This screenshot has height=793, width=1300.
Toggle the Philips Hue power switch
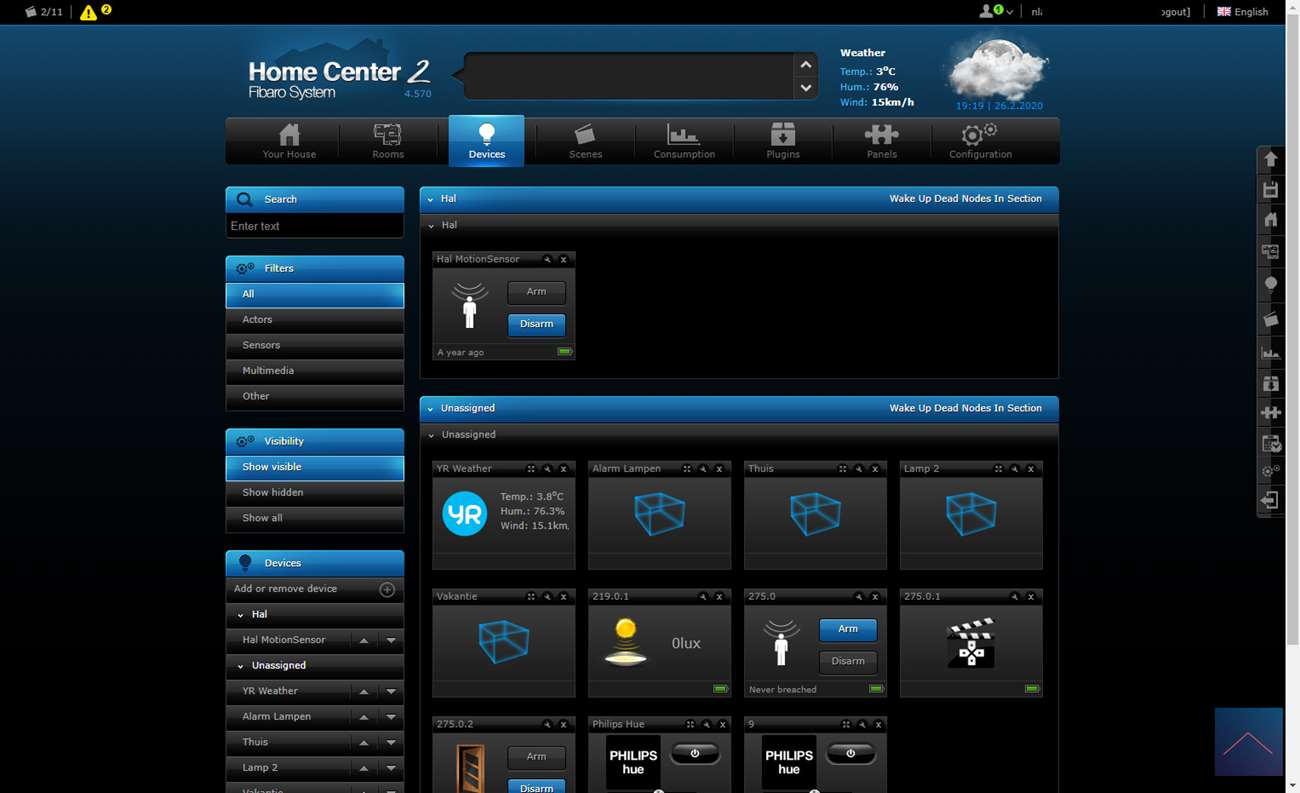694,753
